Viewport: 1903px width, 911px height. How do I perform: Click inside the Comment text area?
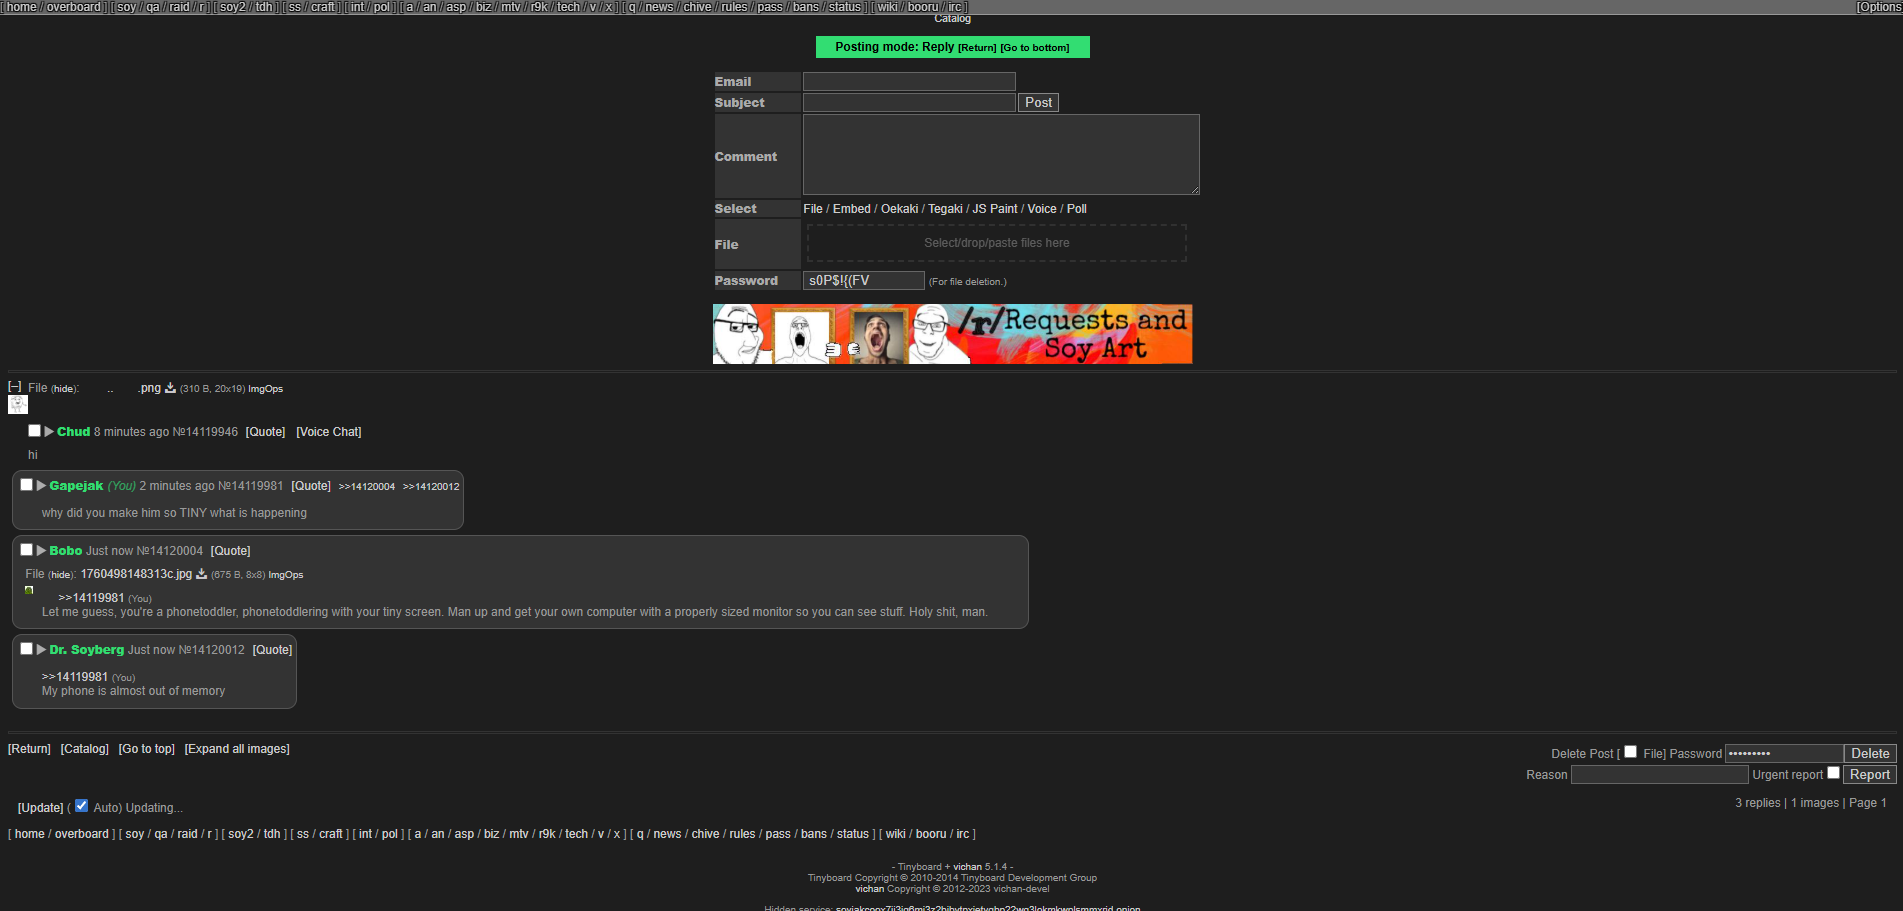click(x=1000, y=154)
